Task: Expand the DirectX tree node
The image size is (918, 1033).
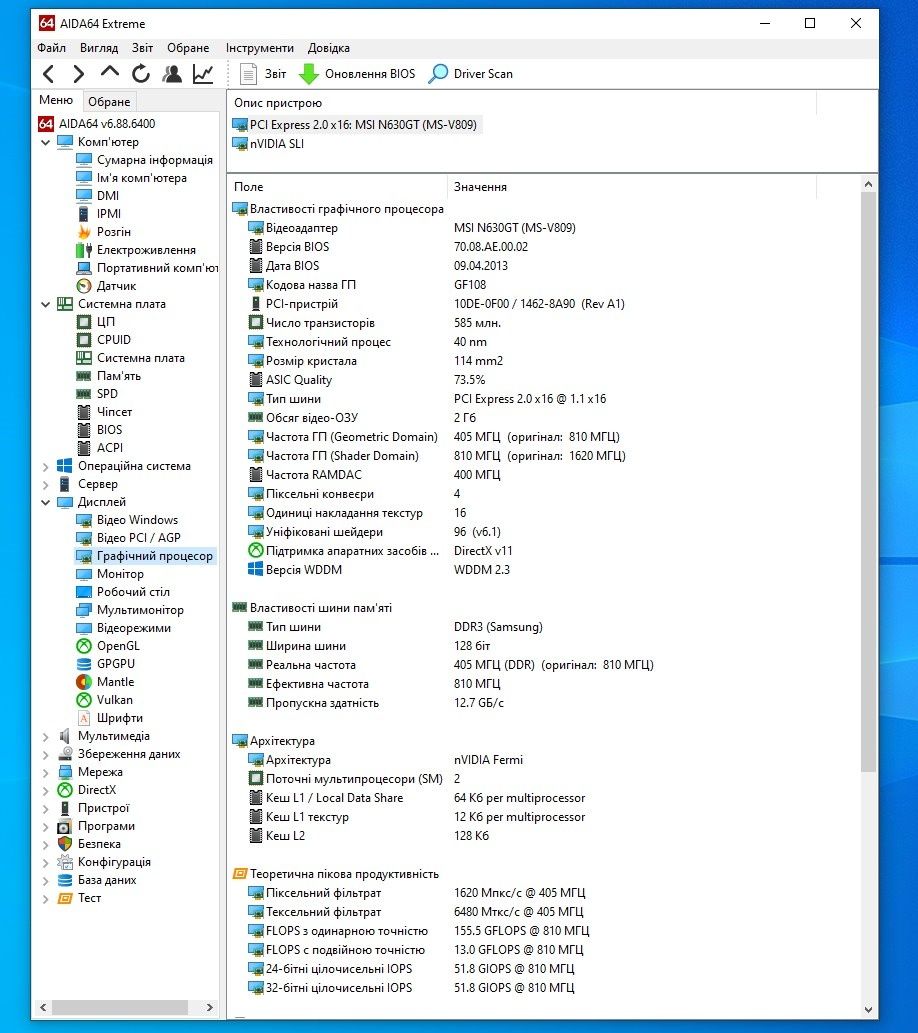Action: tap(45, 790)
